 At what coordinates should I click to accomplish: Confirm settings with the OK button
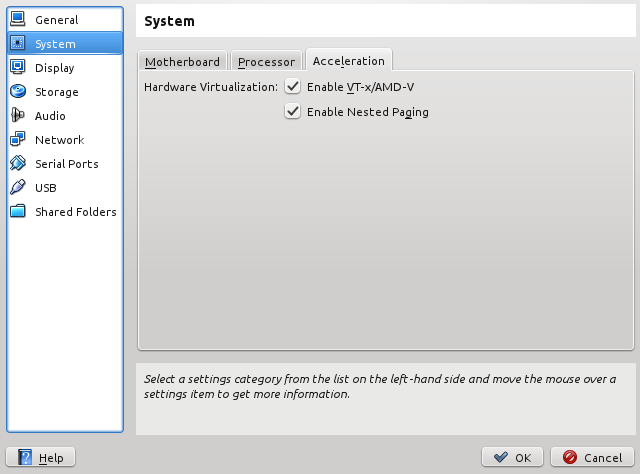click(x=512, y=457)
